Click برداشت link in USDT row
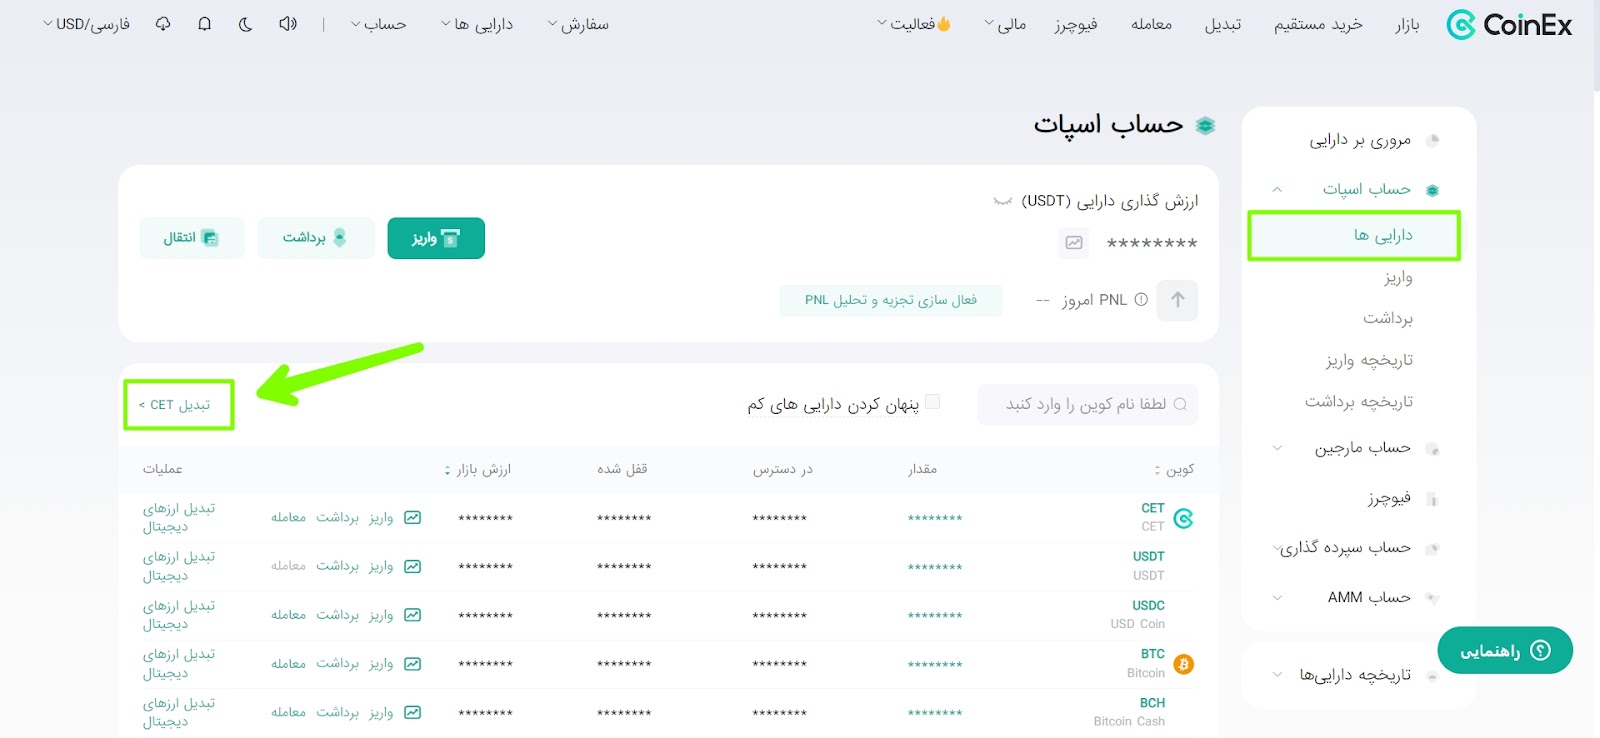 pos(338,566)
